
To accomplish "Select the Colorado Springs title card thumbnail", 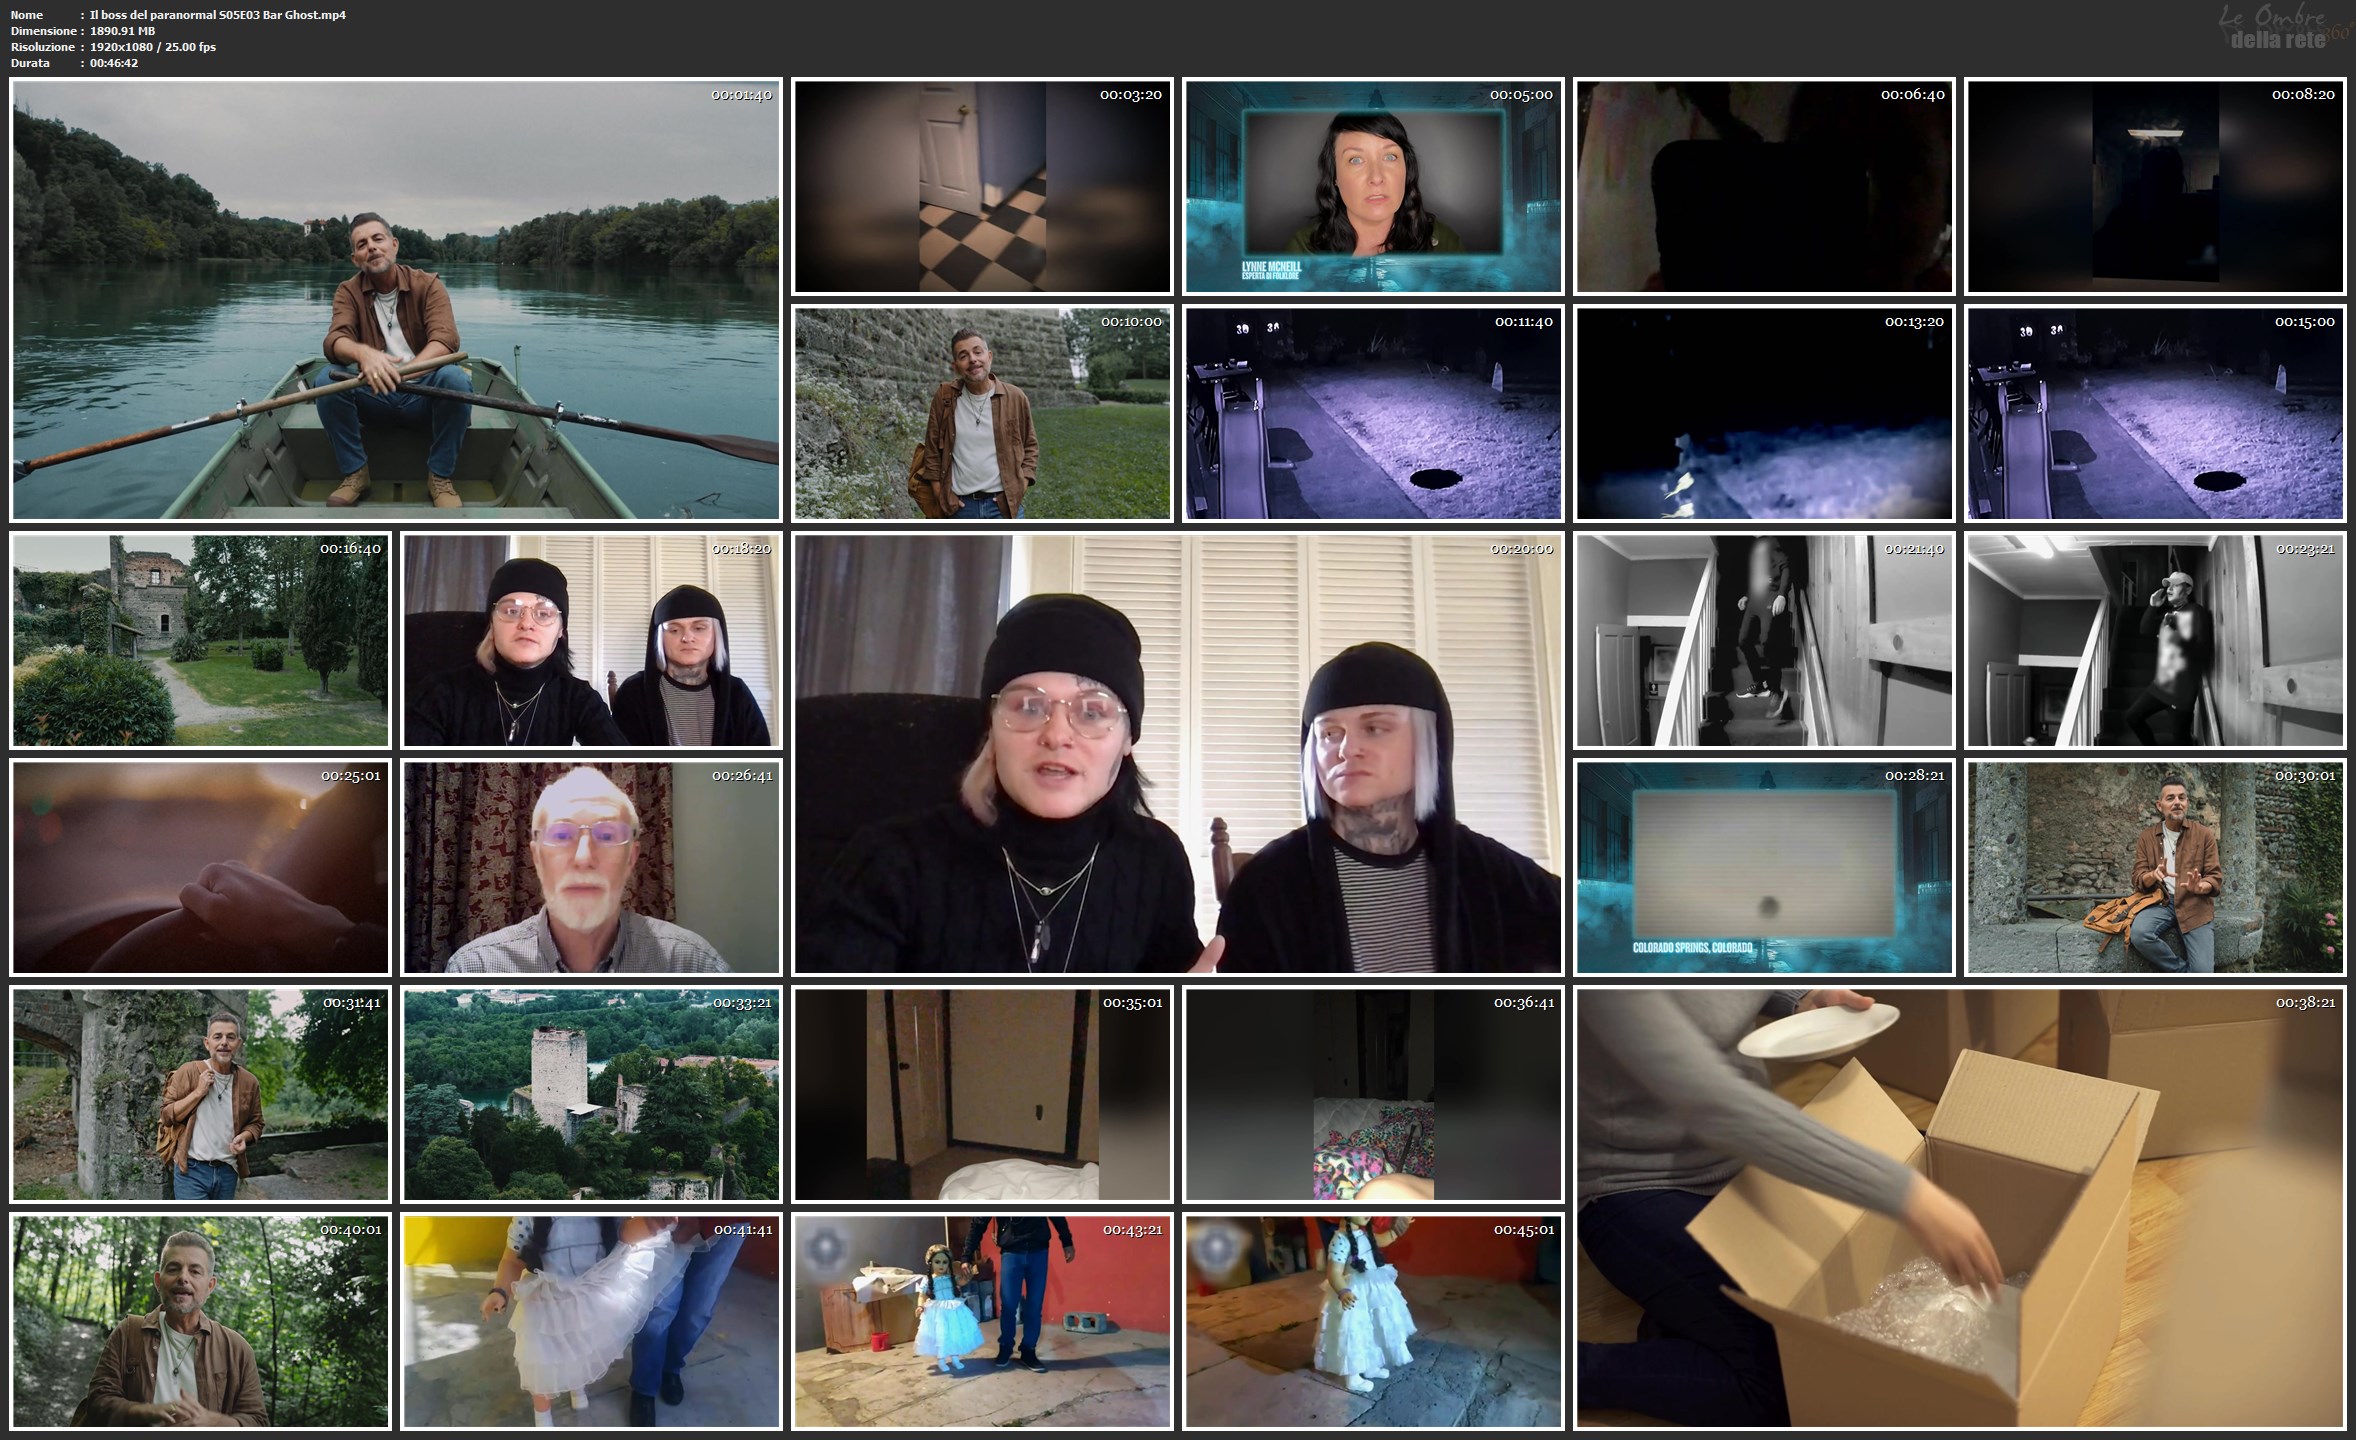I will point(1763,866).
